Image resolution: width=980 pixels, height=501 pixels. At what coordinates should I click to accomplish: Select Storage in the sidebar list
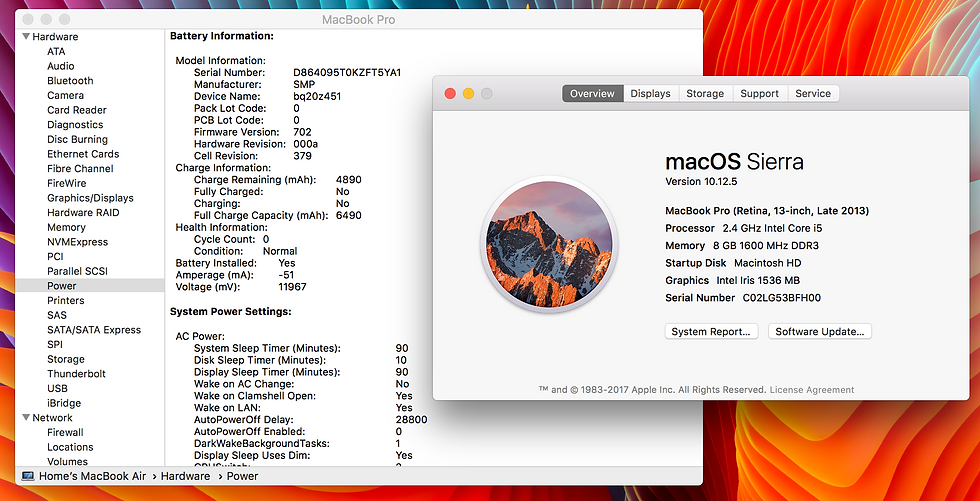click(x=66, y=359)
